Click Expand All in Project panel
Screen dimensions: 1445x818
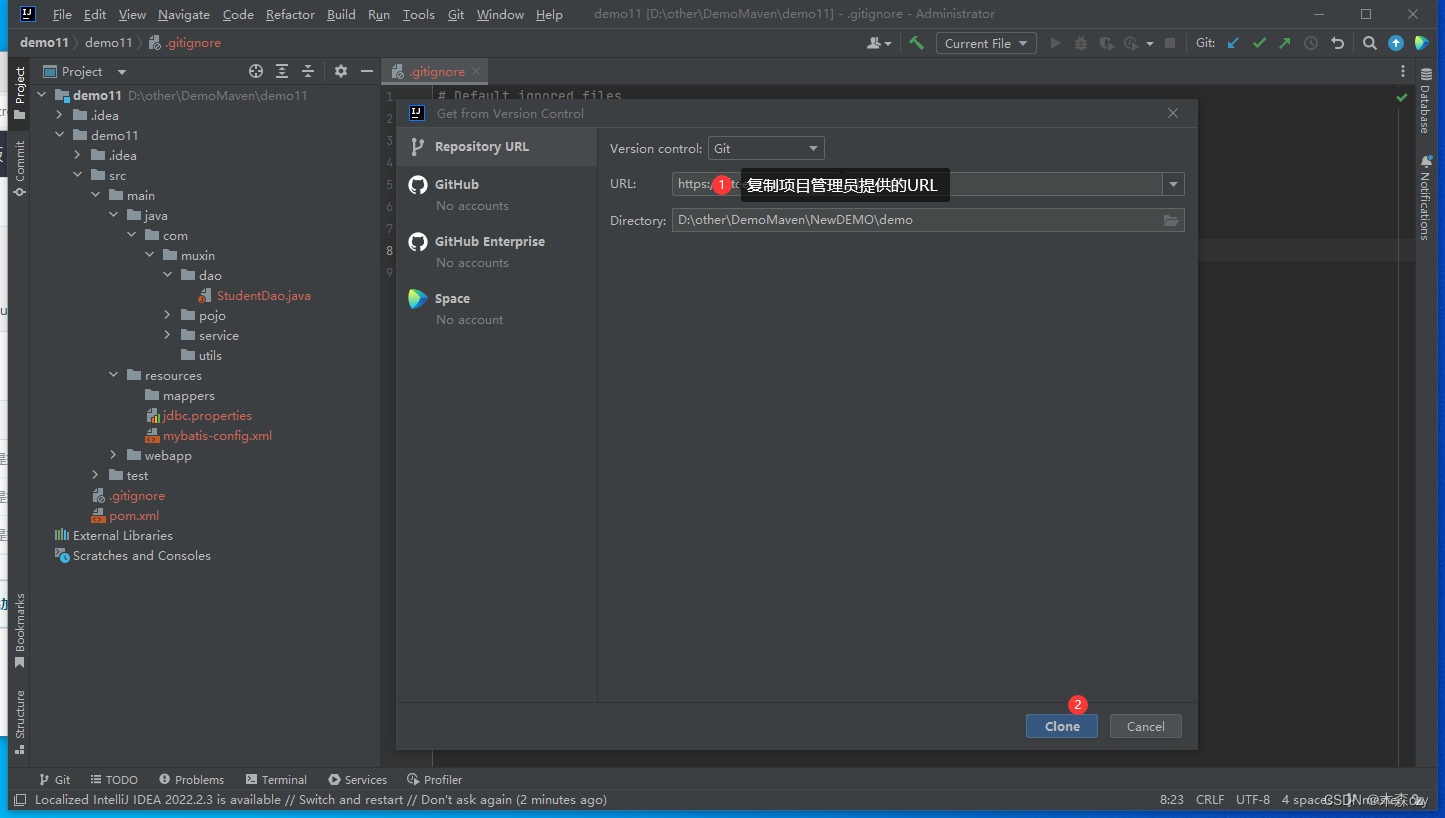282,71
